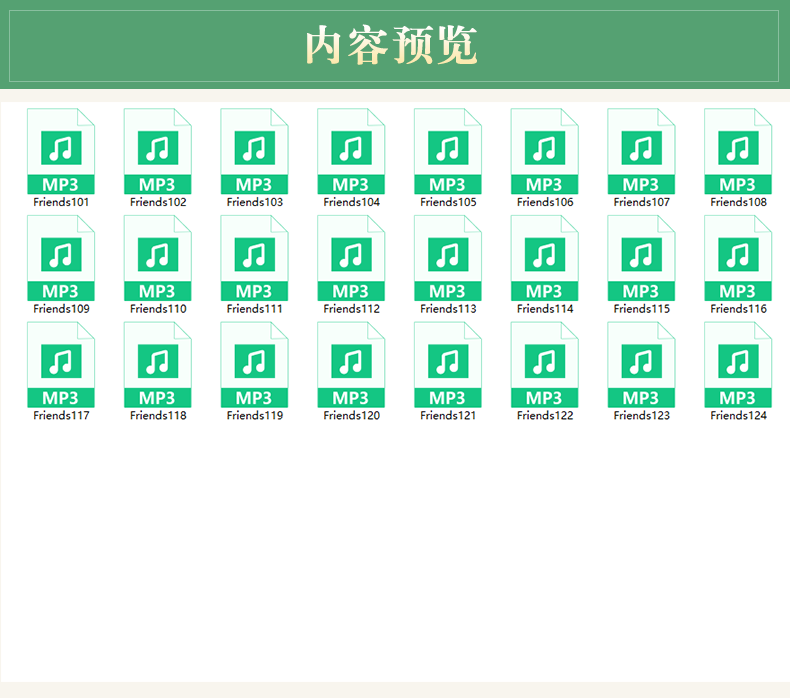The height and width of the screenshot is (698, 790).
Task: Click the Friends103 audio file icon
Action: [x=254, y=151]
